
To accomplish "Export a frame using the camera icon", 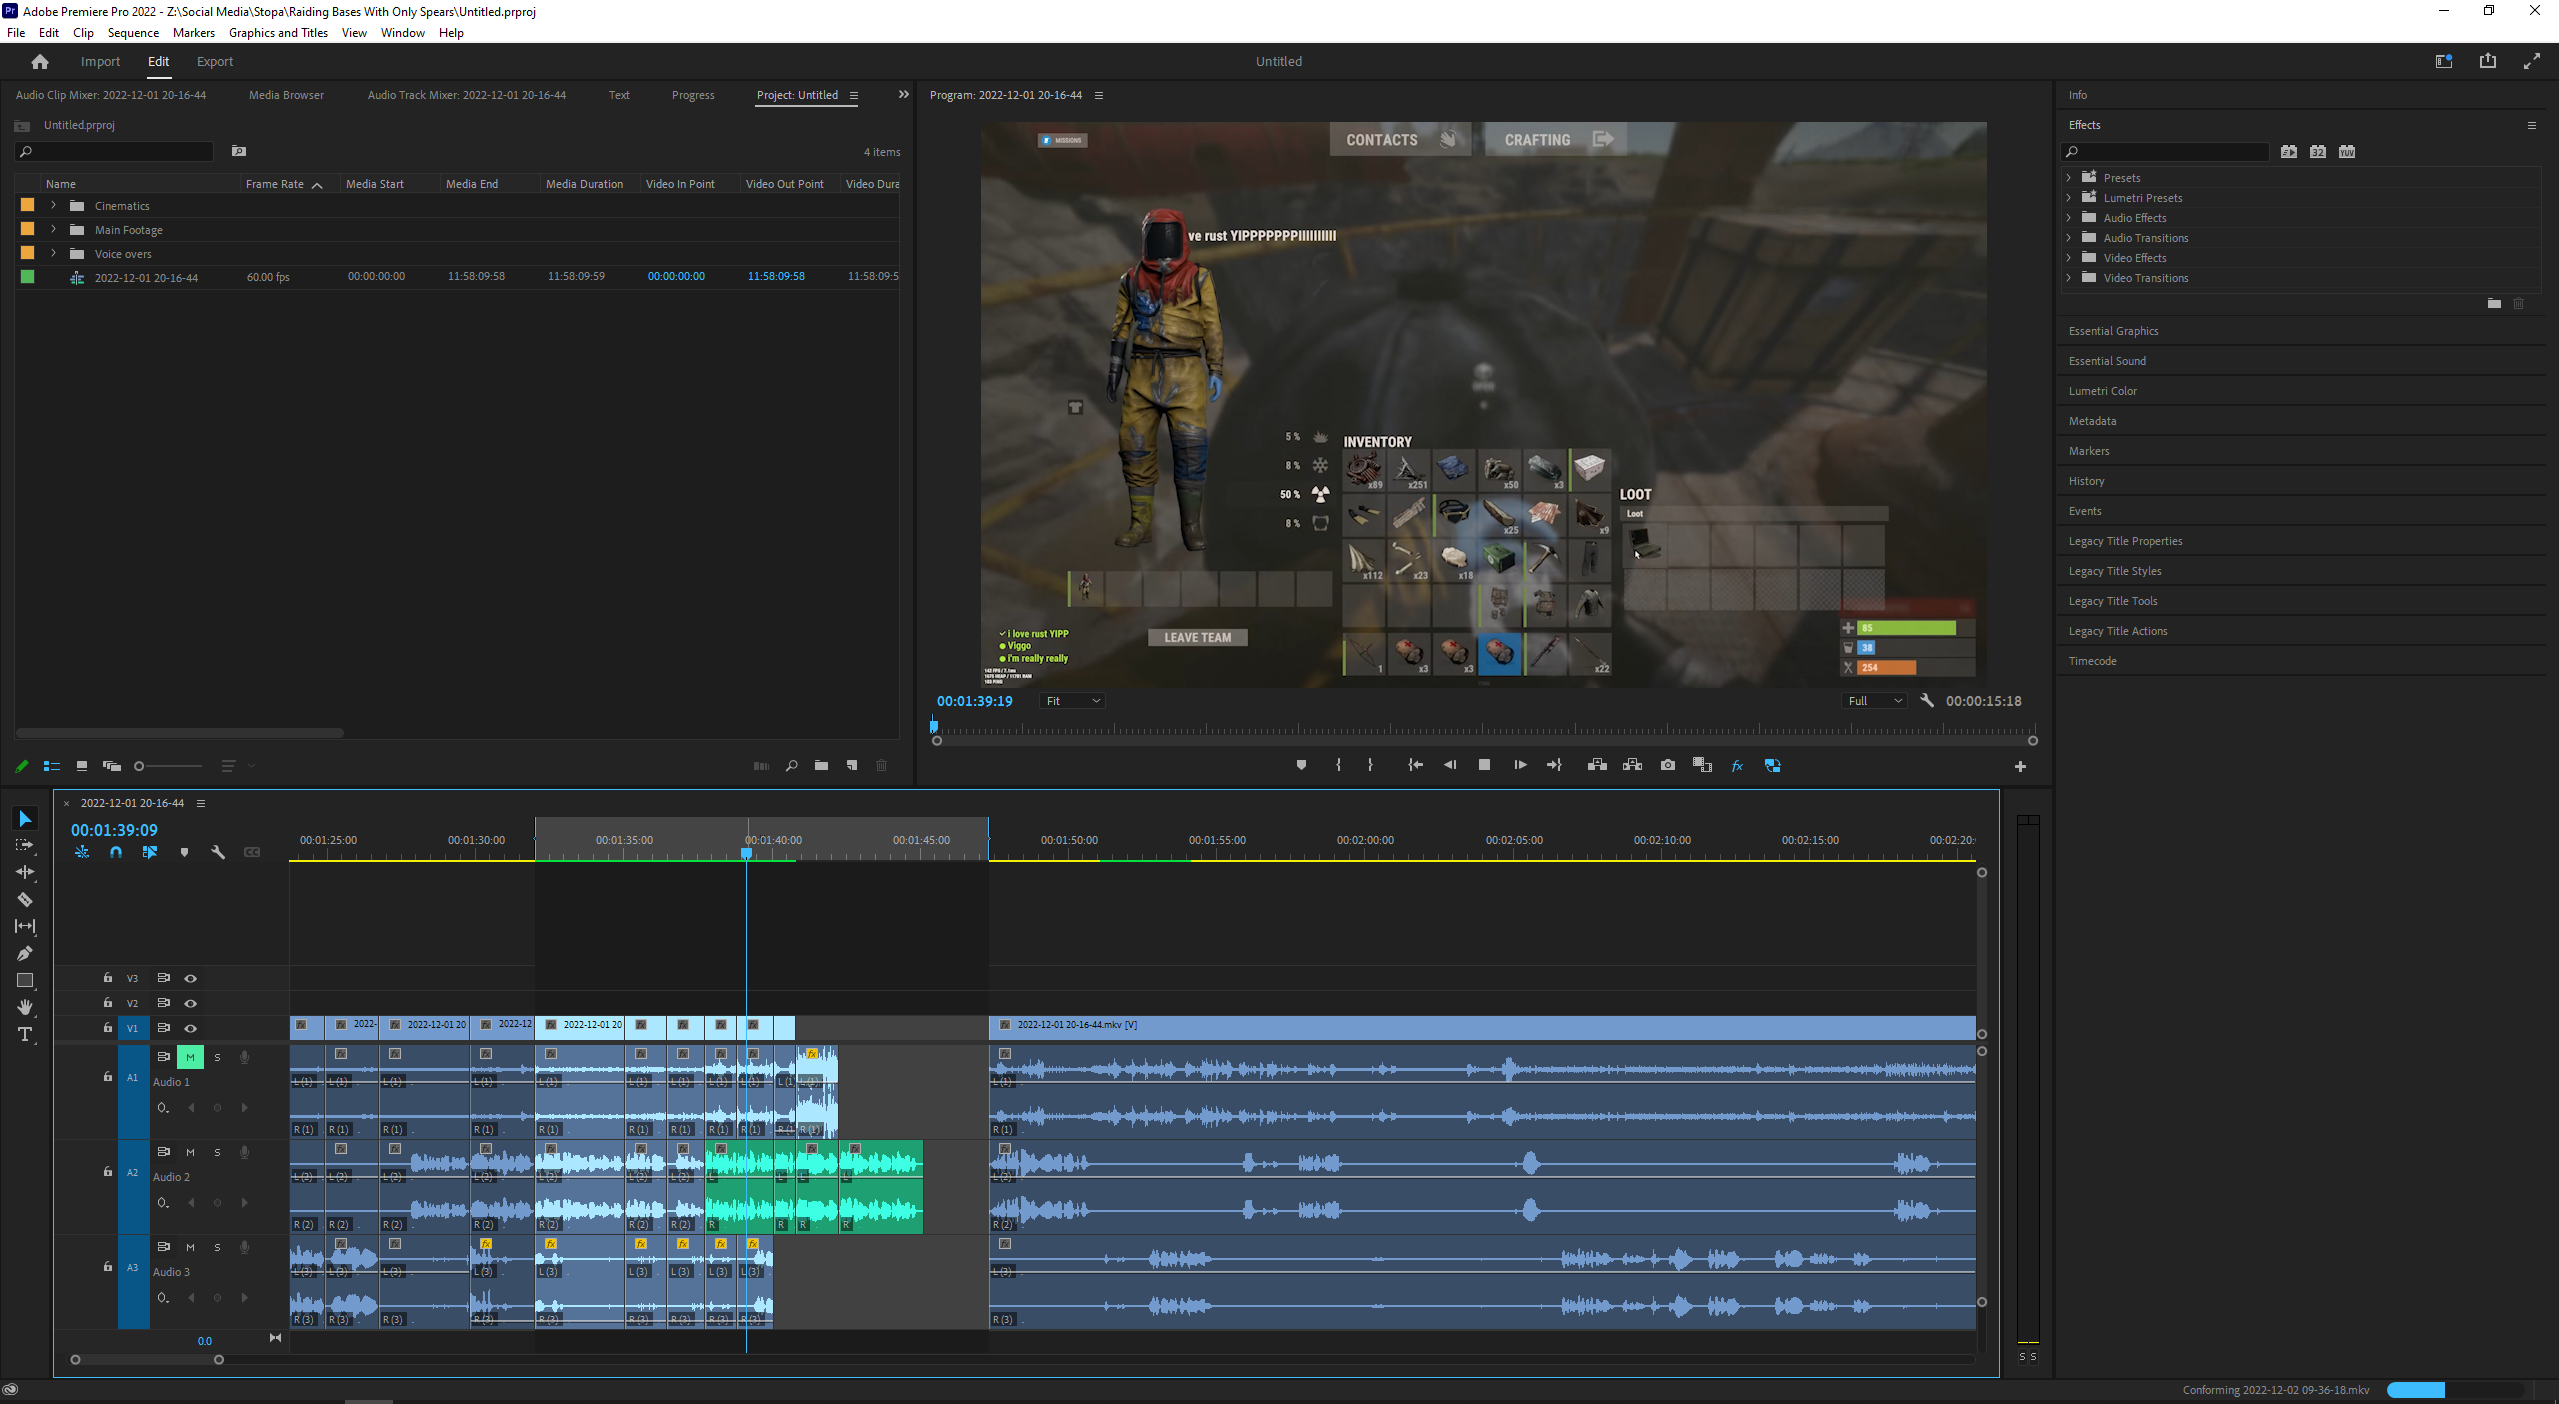I will [1667, 764].
